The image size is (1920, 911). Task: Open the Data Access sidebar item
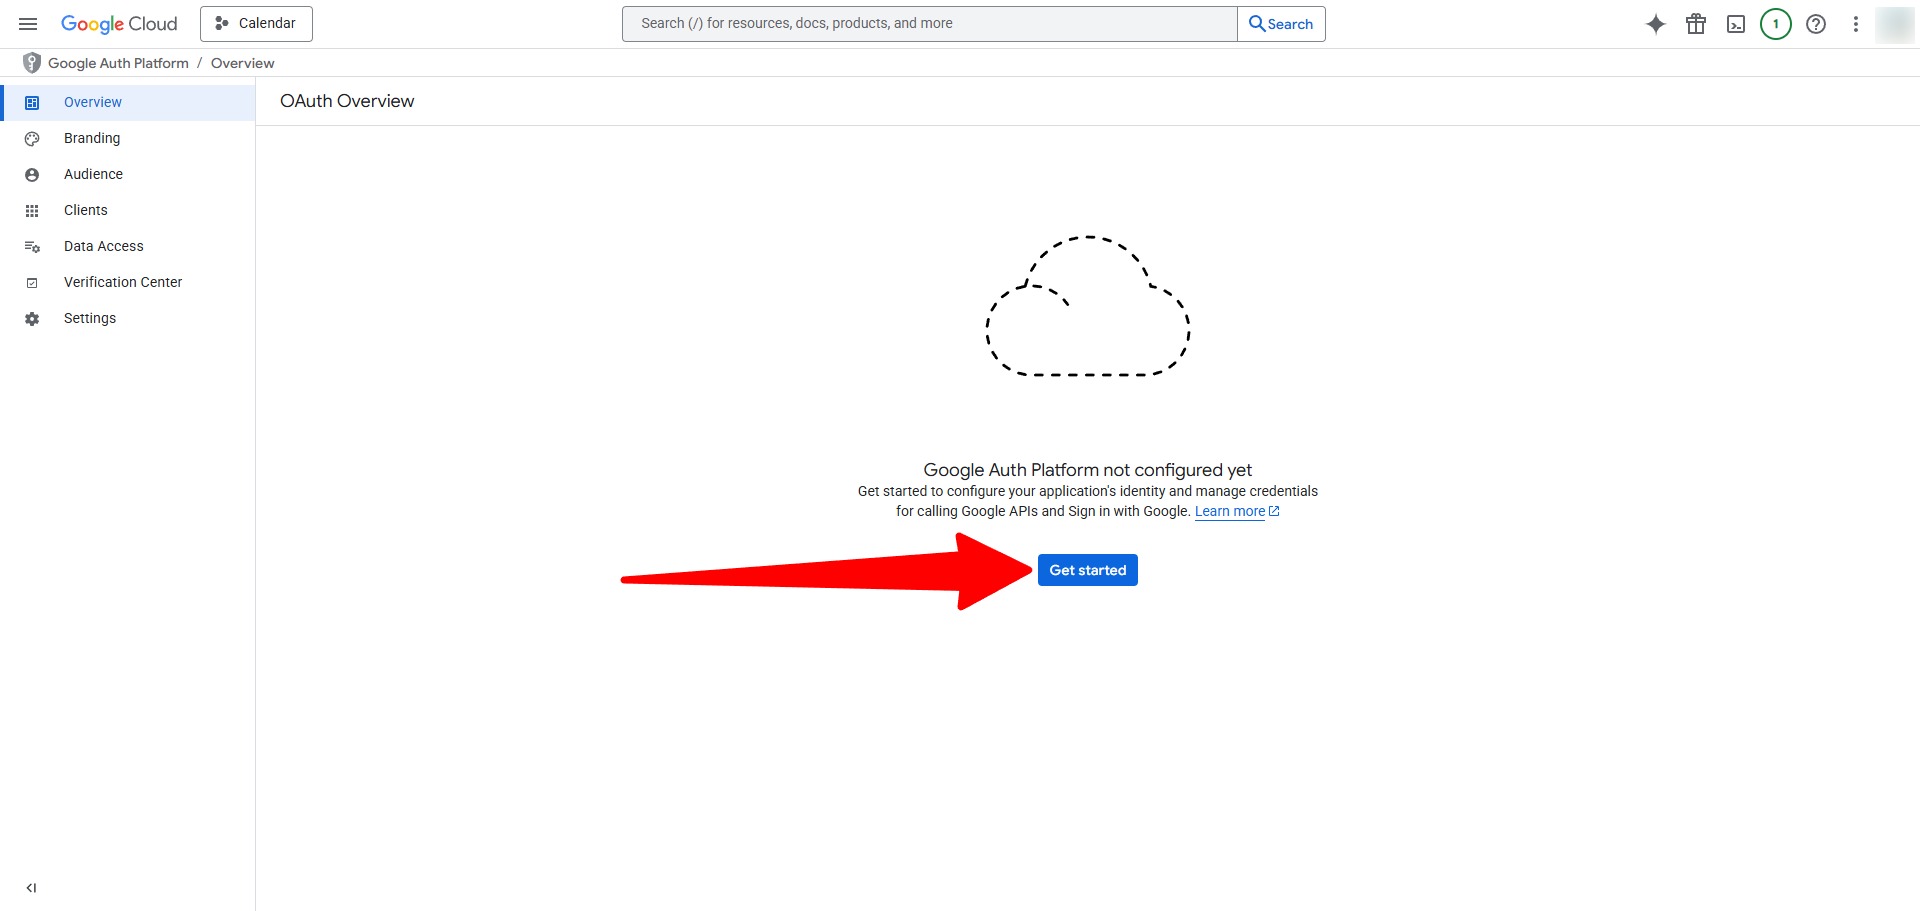point(128,246)
